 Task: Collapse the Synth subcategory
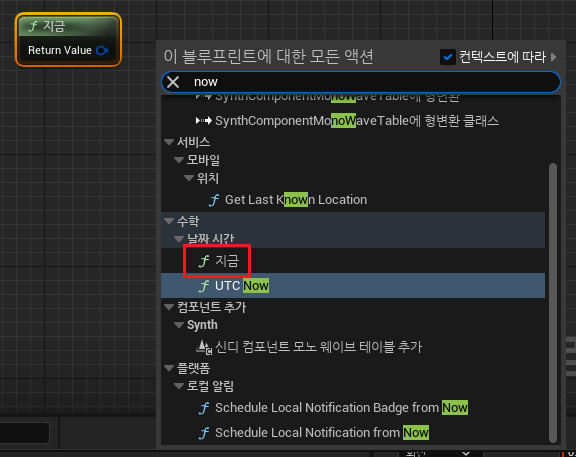(x=179, y=325)
